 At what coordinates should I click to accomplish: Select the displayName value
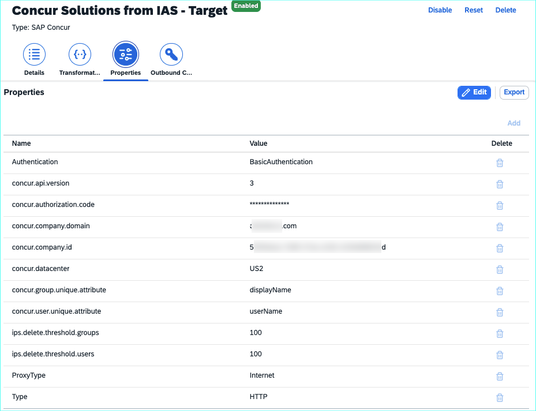[270, 290]
